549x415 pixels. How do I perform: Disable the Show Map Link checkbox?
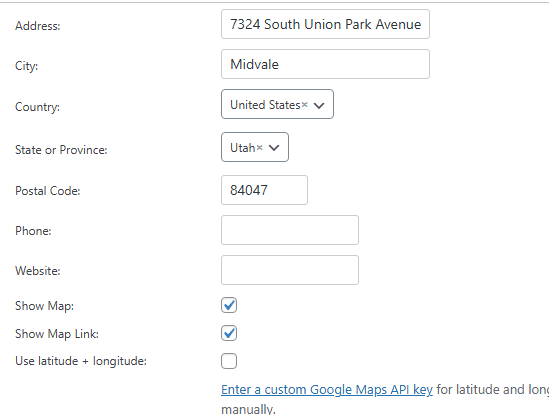(x=229, y=333)
